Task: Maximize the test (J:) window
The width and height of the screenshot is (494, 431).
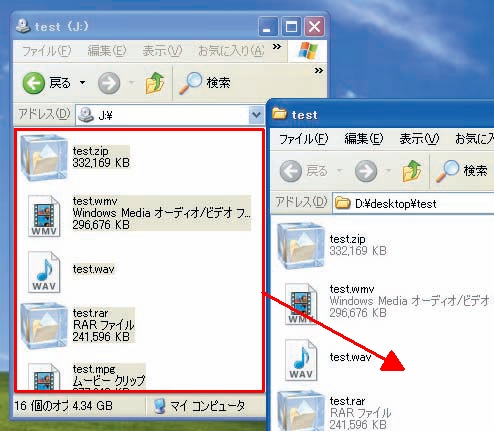Action: 291,27
